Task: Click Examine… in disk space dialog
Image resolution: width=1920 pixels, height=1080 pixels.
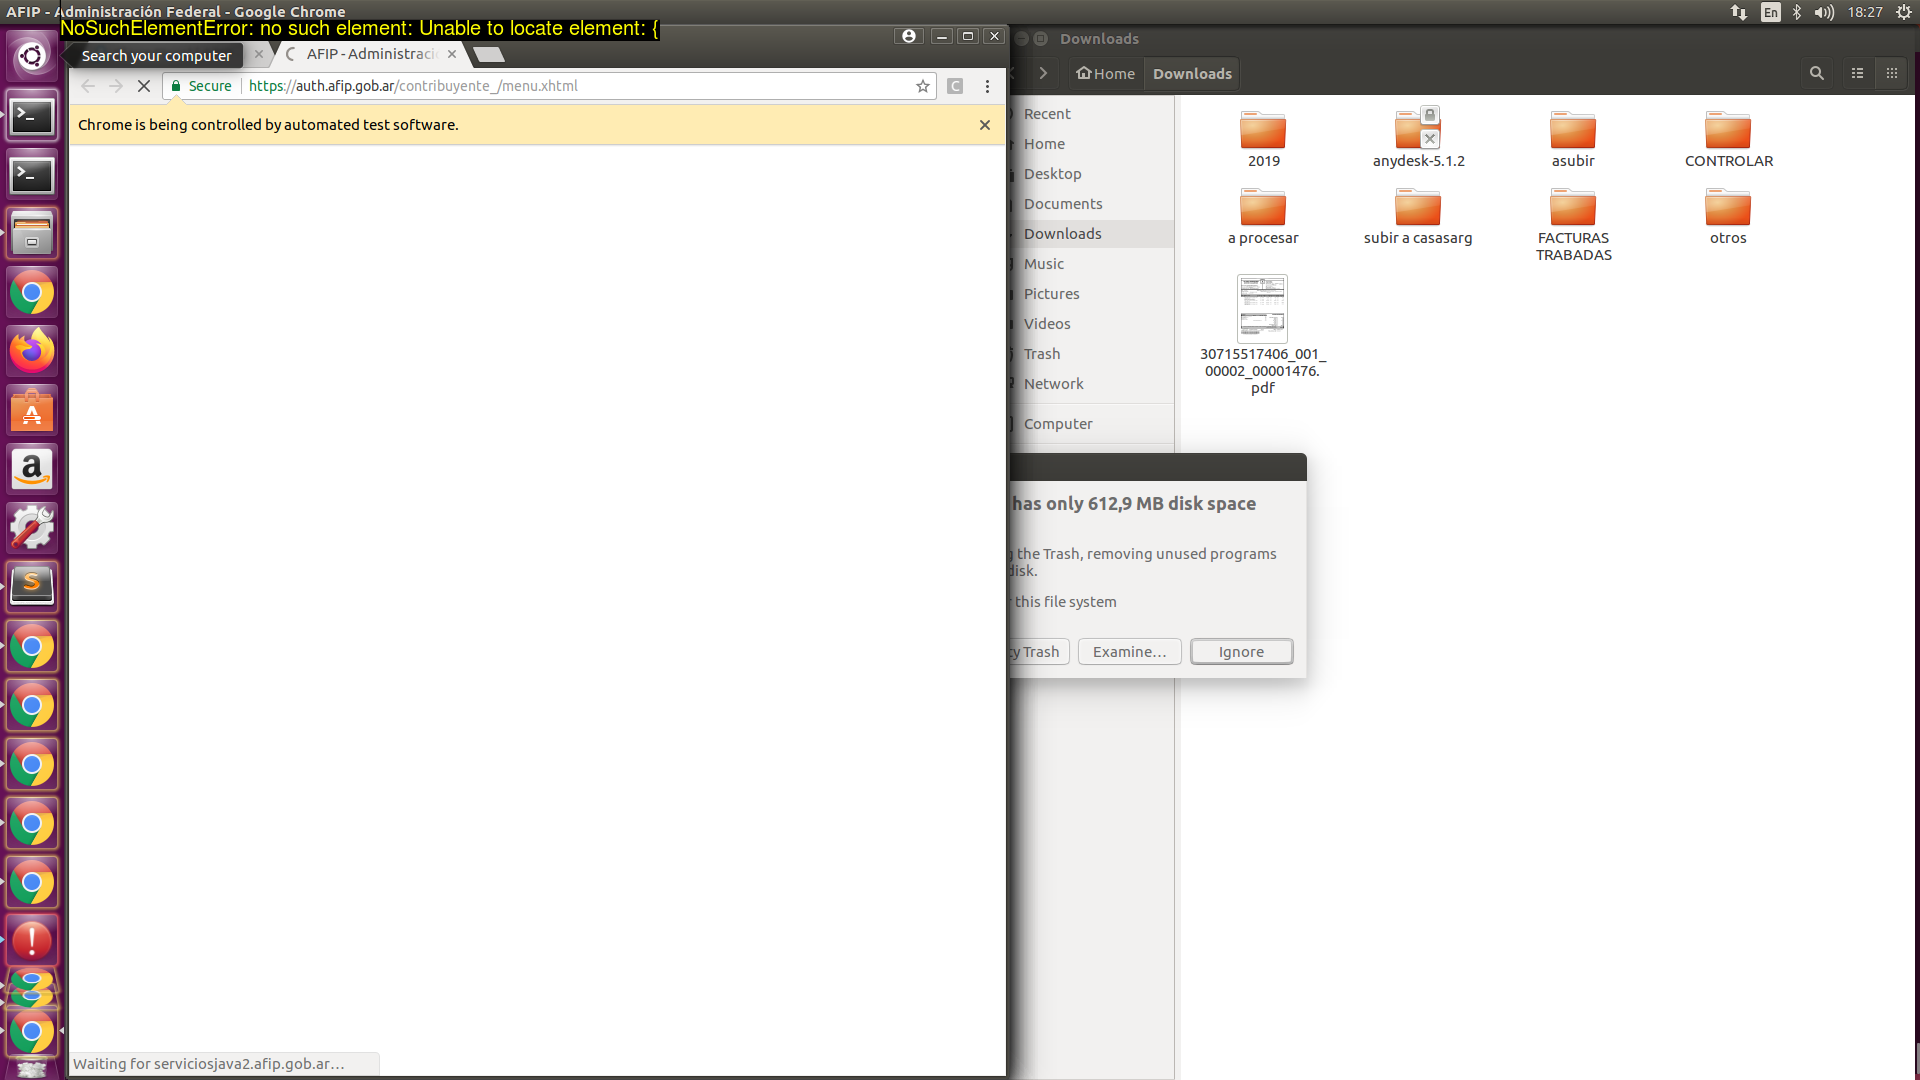Action: click(1129, 652)
